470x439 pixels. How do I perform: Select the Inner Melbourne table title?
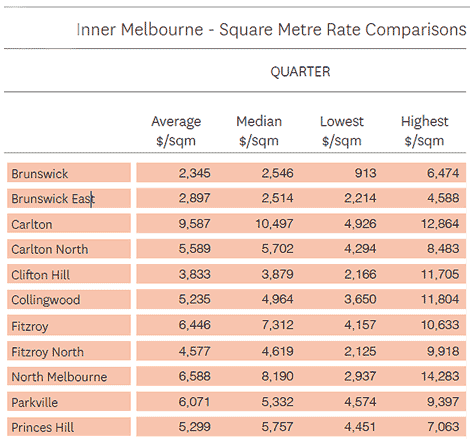coord(271,30)
